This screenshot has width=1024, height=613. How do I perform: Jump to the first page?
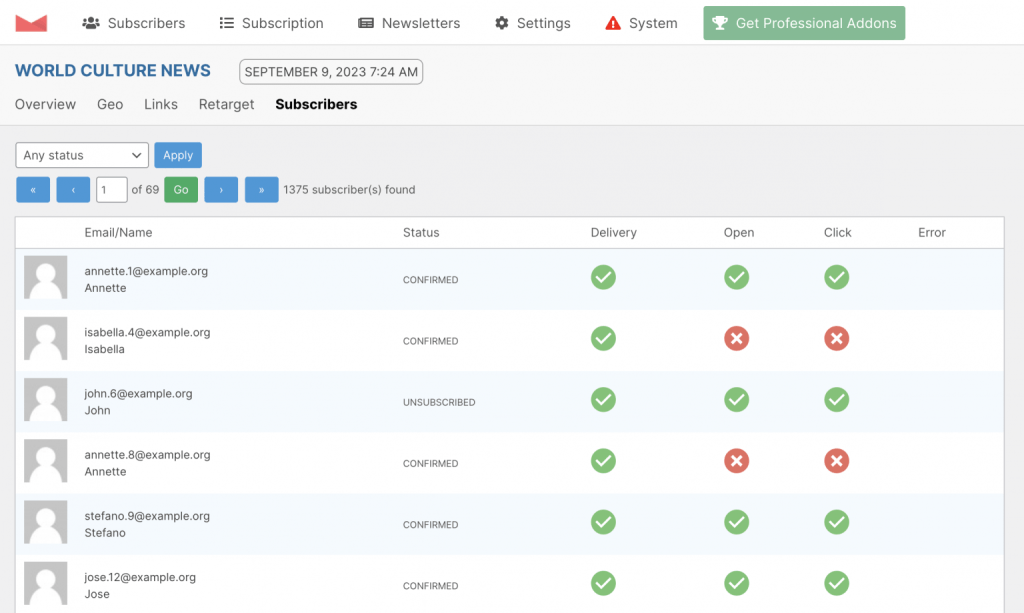33,190
